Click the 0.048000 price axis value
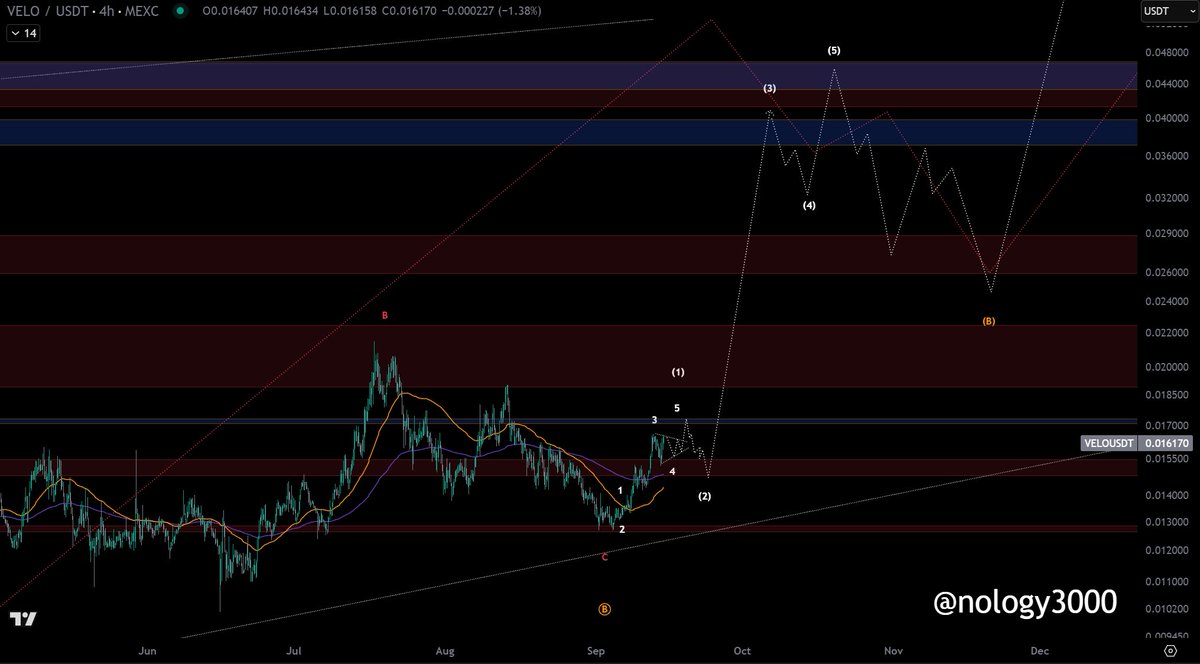This screenshot has height=664, width=1200. click(1168, 54)
